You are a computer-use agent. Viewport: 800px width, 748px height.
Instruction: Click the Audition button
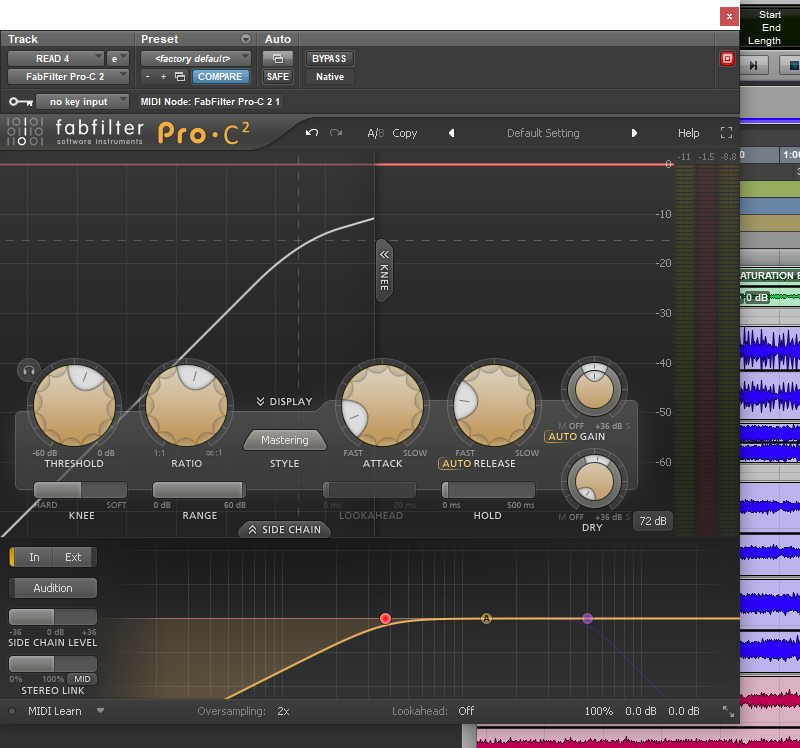pyautogui.click(x=53, y=588)
